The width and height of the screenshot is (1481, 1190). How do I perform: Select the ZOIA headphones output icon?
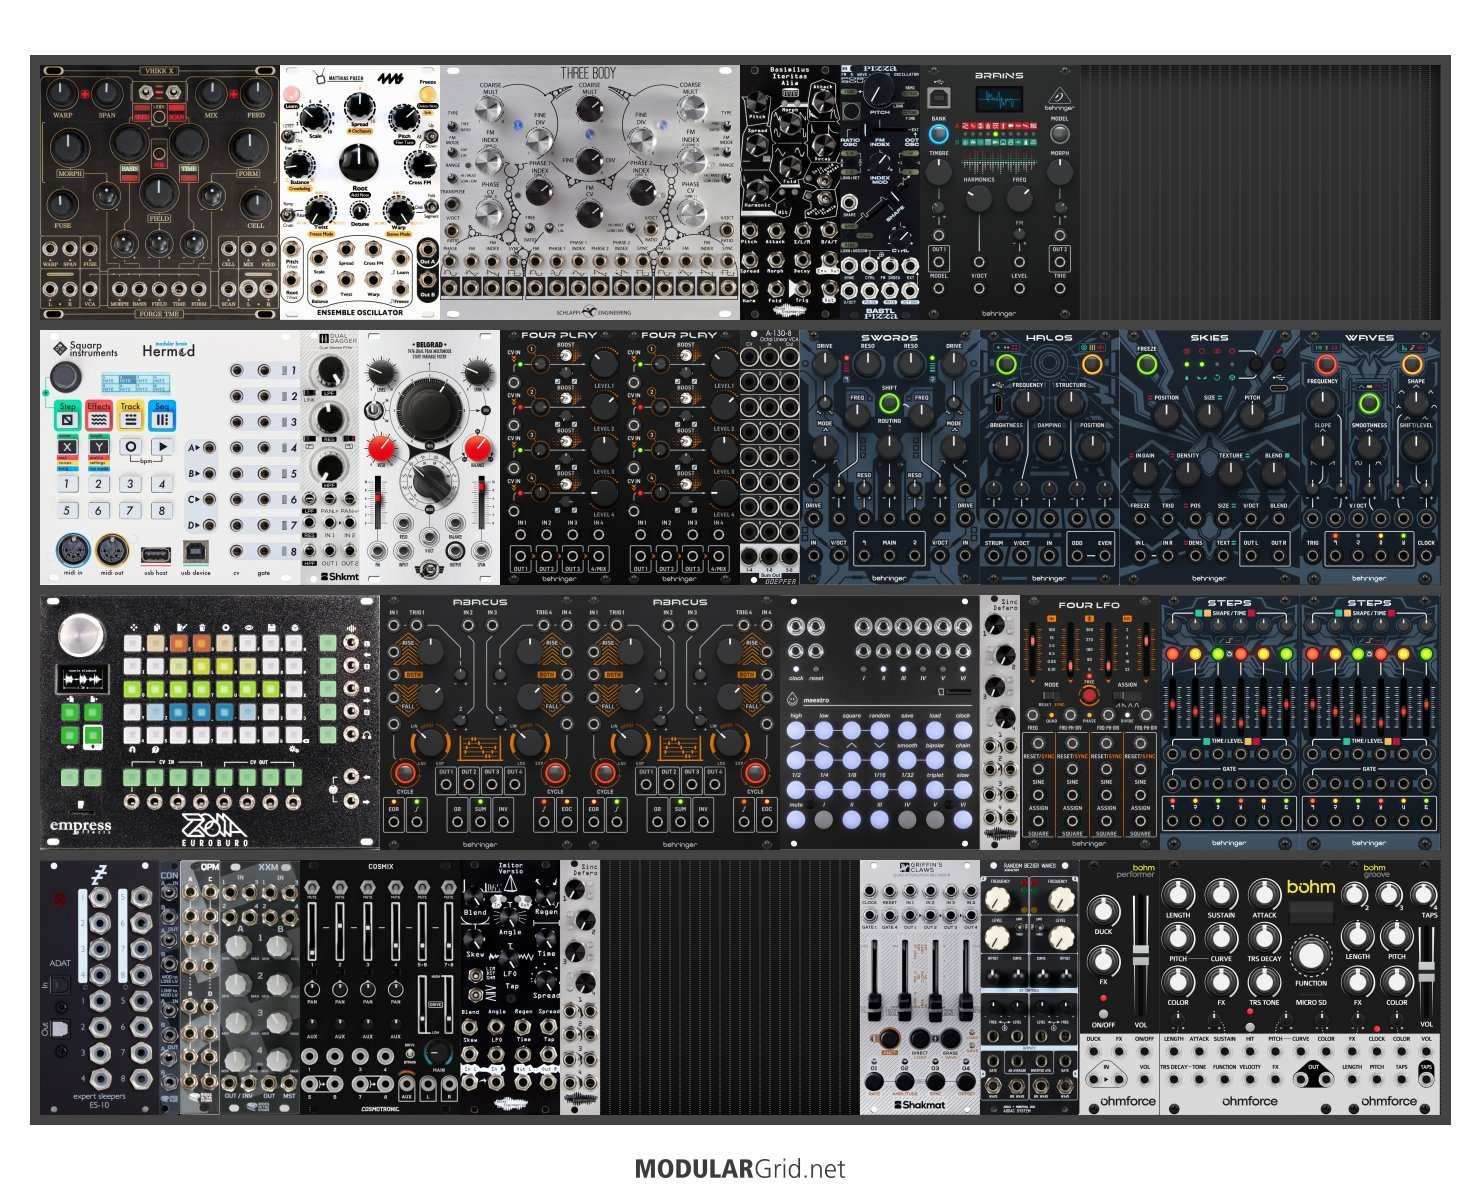tap(366, 735)
